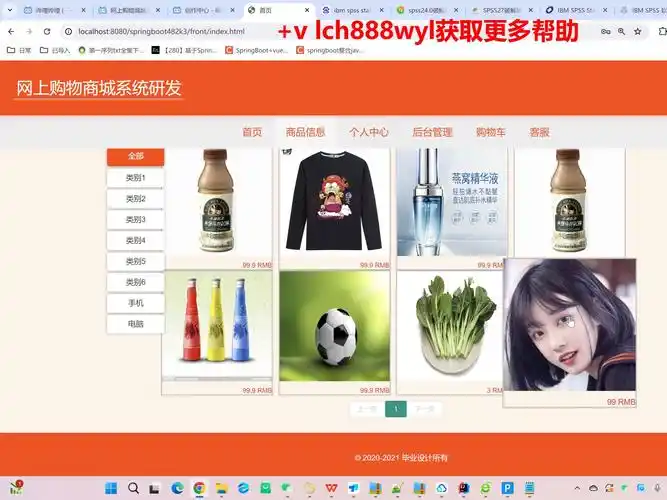This screenshot has width=667, height=500.
Task: Filter products by 类别6
Action: click(136, 282)
